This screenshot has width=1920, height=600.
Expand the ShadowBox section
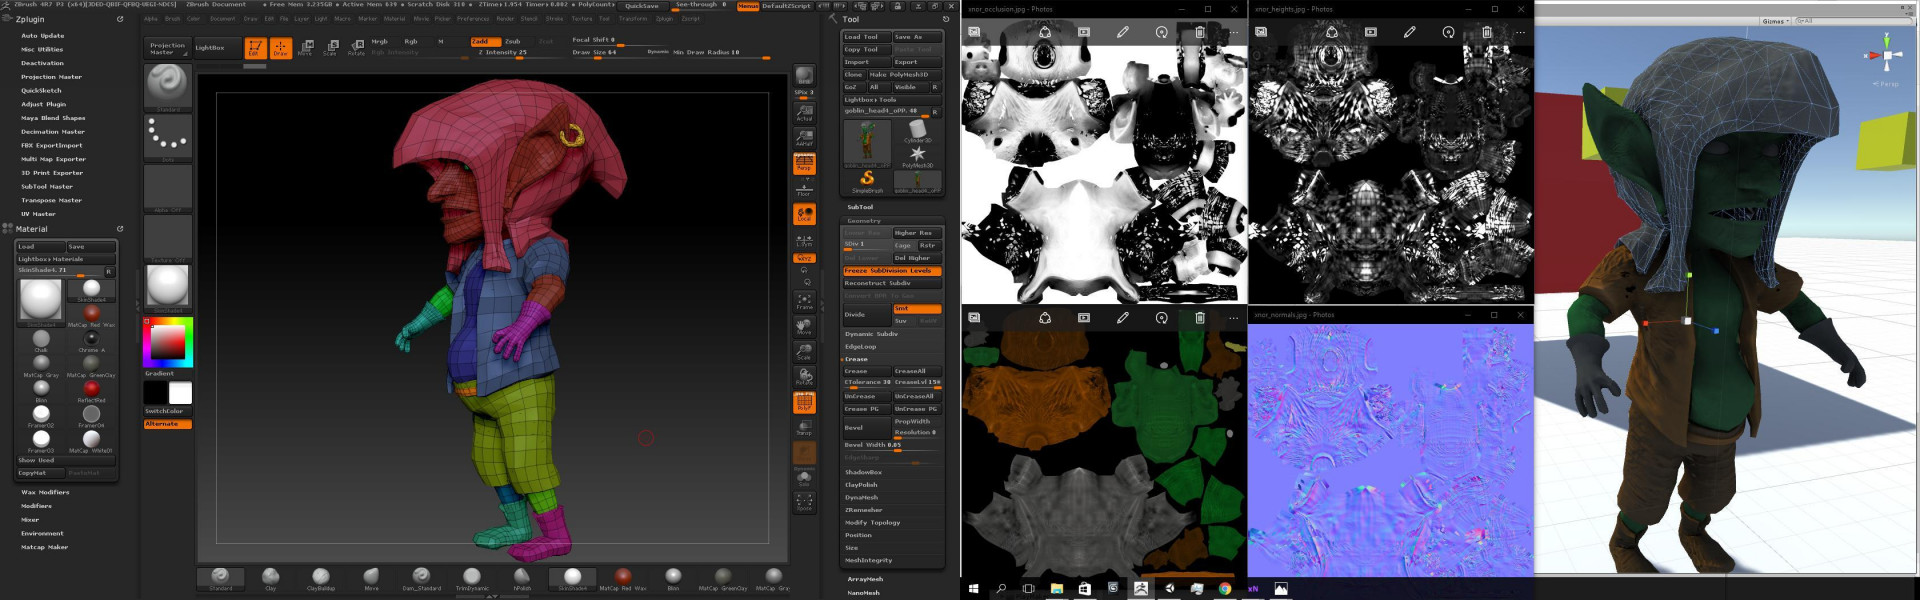tap(863, 472)
